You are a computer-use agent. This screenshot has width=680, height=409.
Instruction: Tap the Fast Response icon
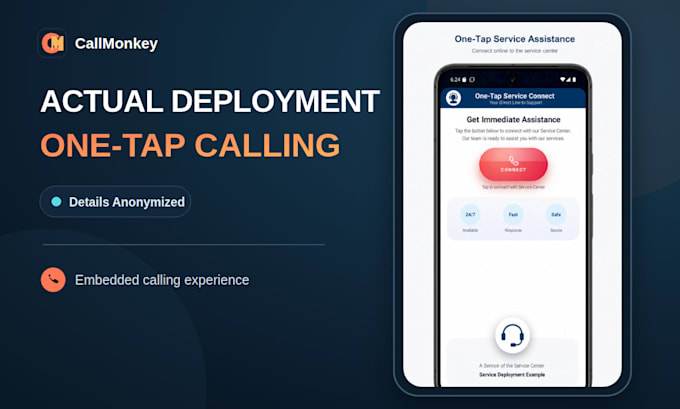(x=513, y=215)
